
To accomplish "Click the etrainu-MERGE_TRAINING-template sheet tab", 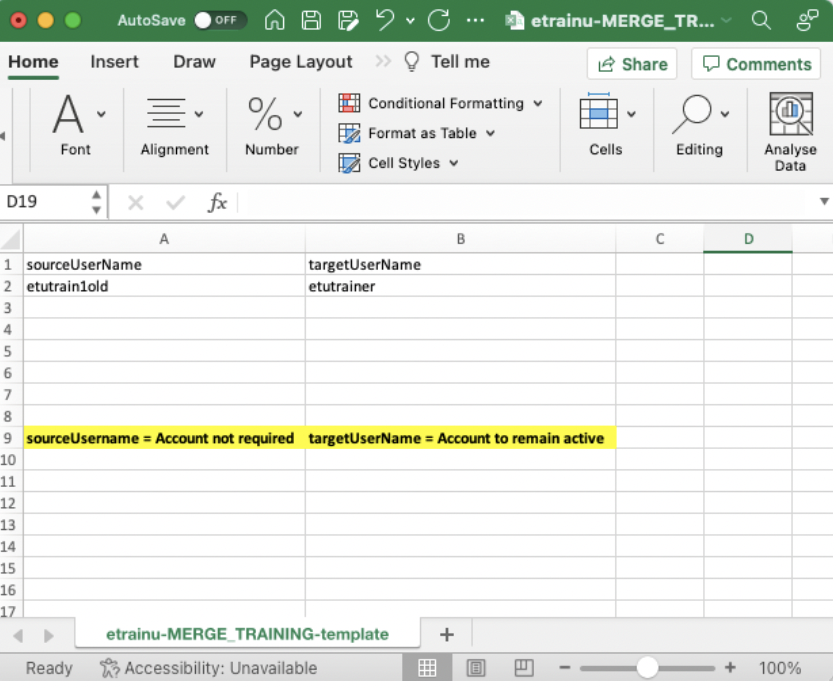I will 247,634.
